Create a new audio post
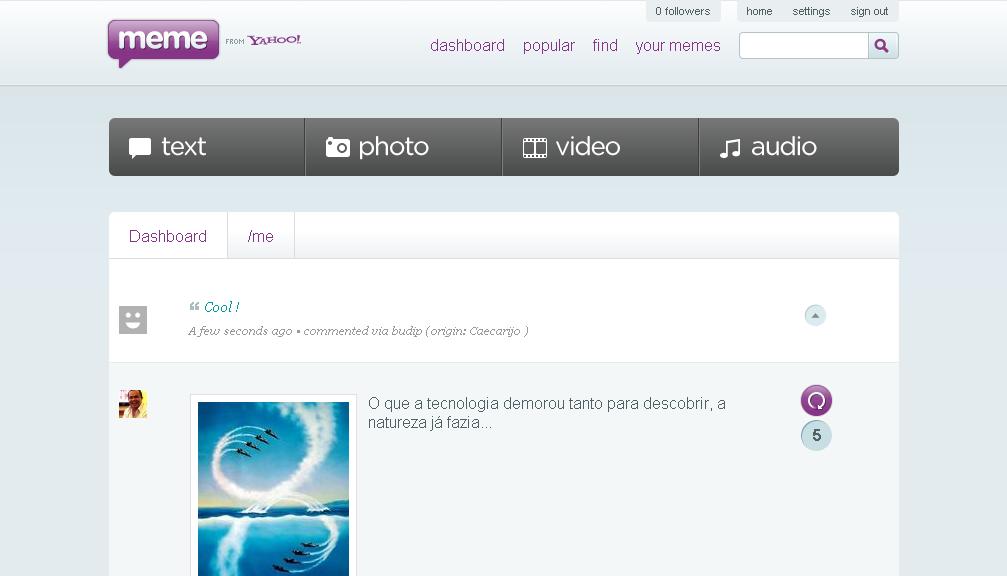1007x576 pixels. 798,147
